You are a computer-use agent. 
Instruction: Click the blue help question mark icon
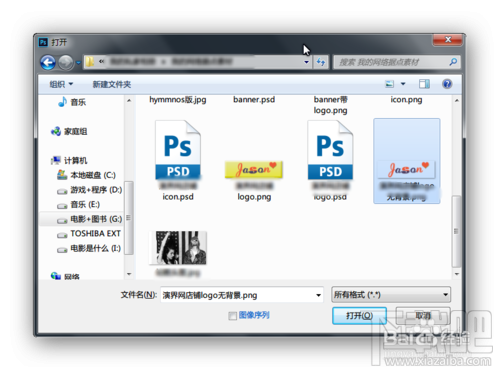pos(447,84)
